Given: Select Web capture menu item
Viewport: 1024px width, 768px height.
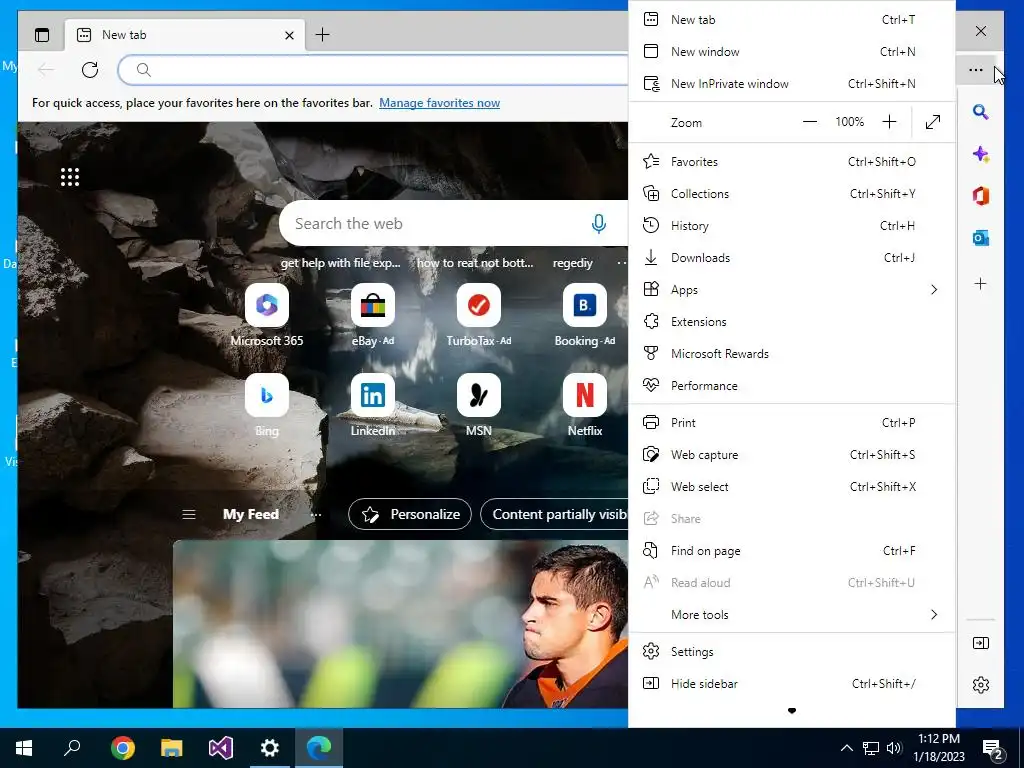Looking at the screenshot, I should pos(792,455).
